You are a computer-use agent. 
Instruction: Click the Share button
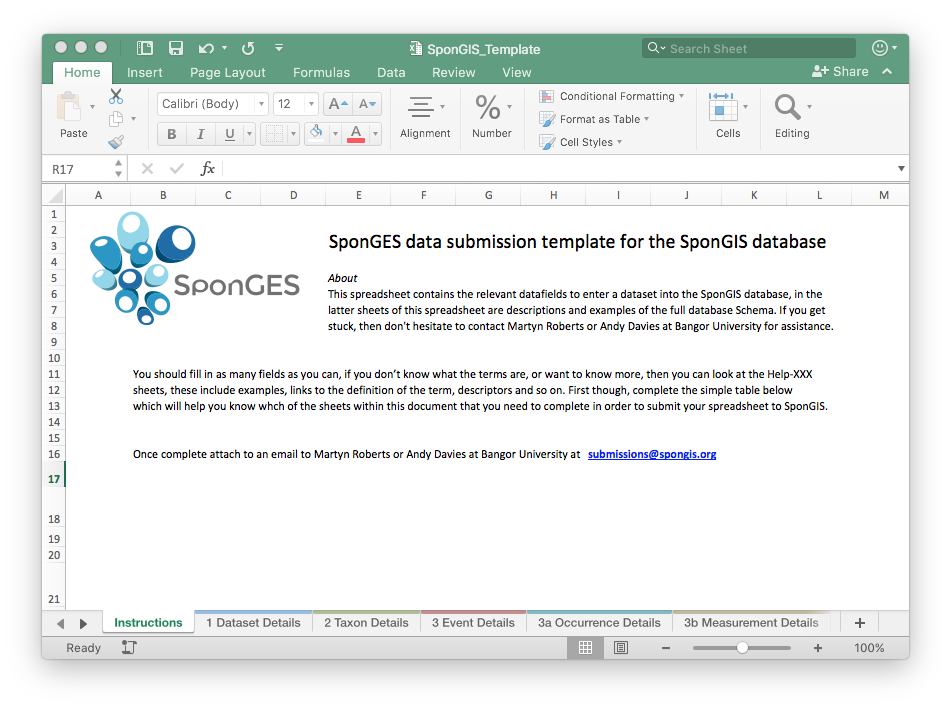pyautogui.click(x=840, y=72)
